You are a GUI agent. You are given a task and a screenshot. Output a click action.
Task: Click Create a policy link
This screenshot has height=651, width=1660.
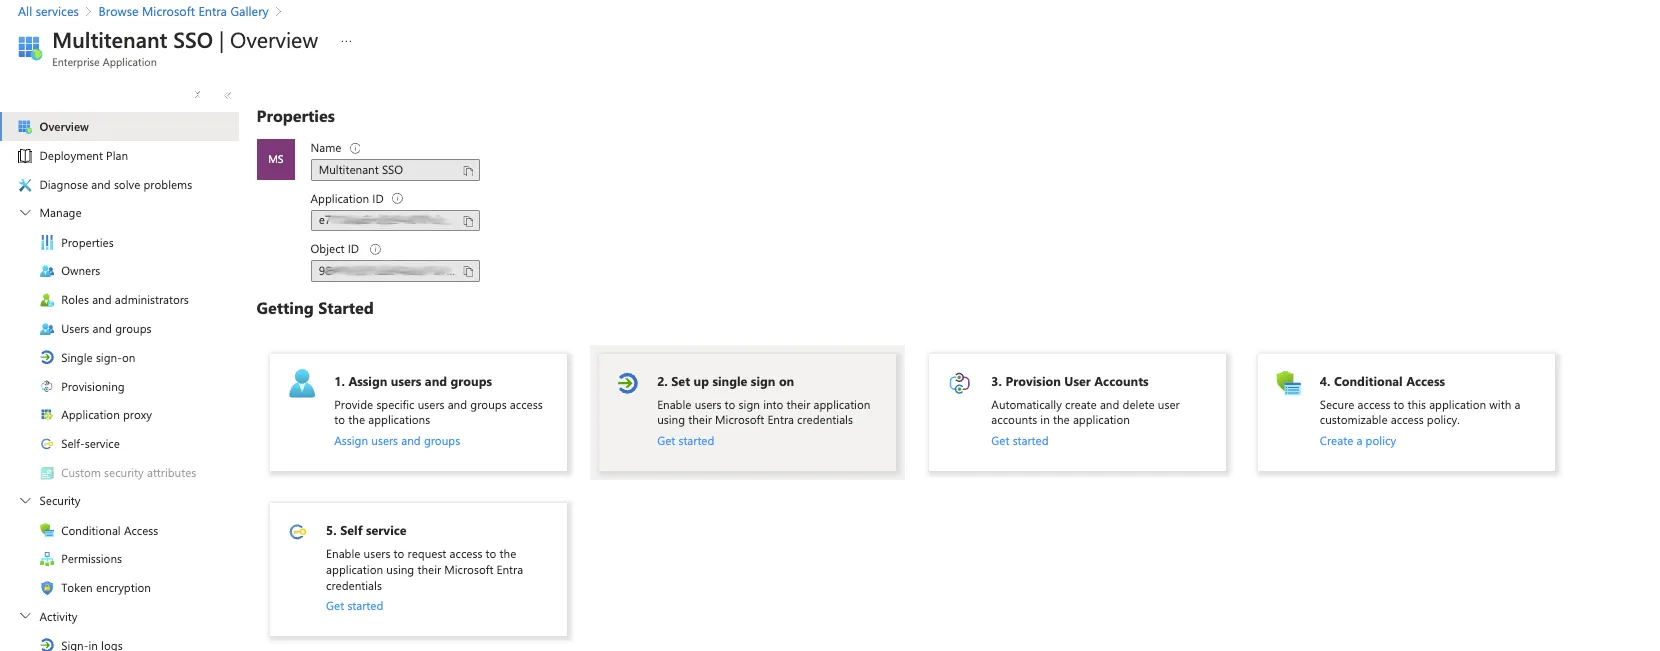pos(1357,441)
